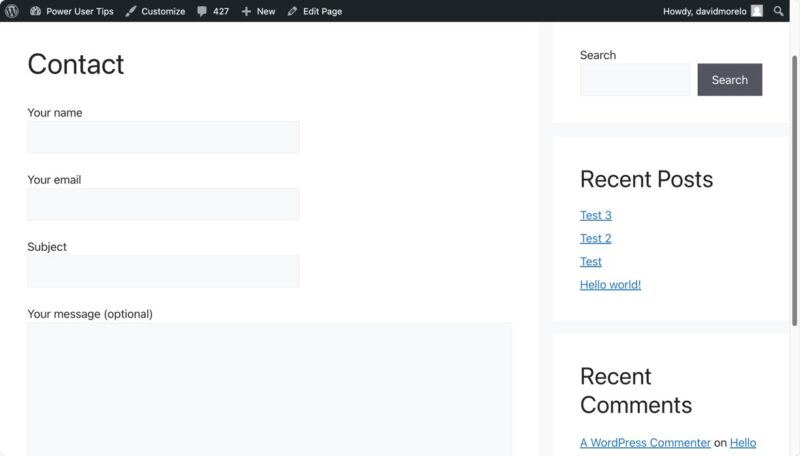Viewport: 800px width, 456px height.
Task: Click the Customize paintbrush icon
Action: (x=131, y=11)
